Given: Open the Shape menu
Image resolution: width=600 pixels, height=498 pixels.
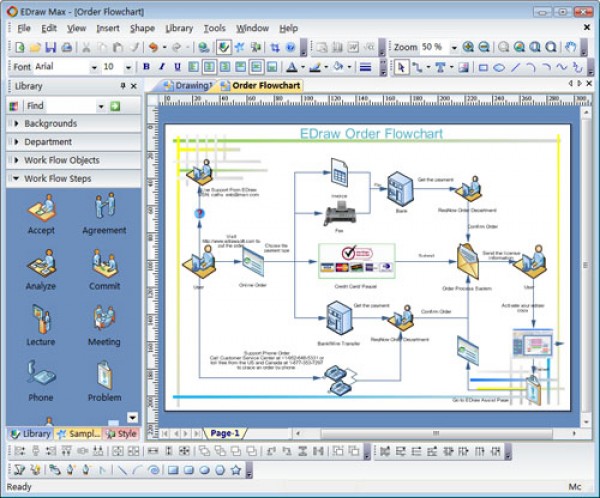Looking at the screenshot, I should point(142,28).
